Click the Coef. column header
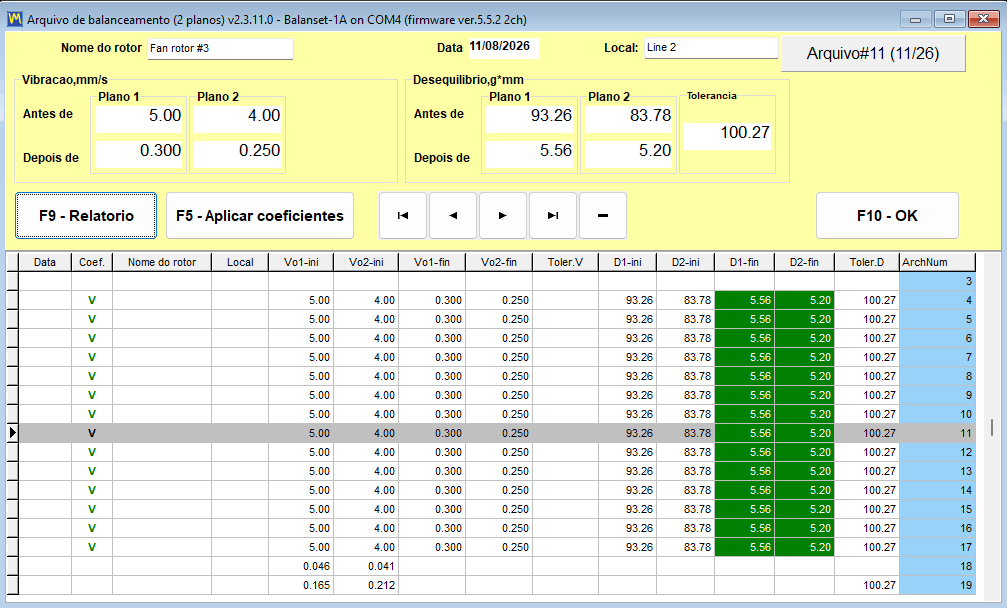Screen dimensions: 1007x608 [92, 262]
